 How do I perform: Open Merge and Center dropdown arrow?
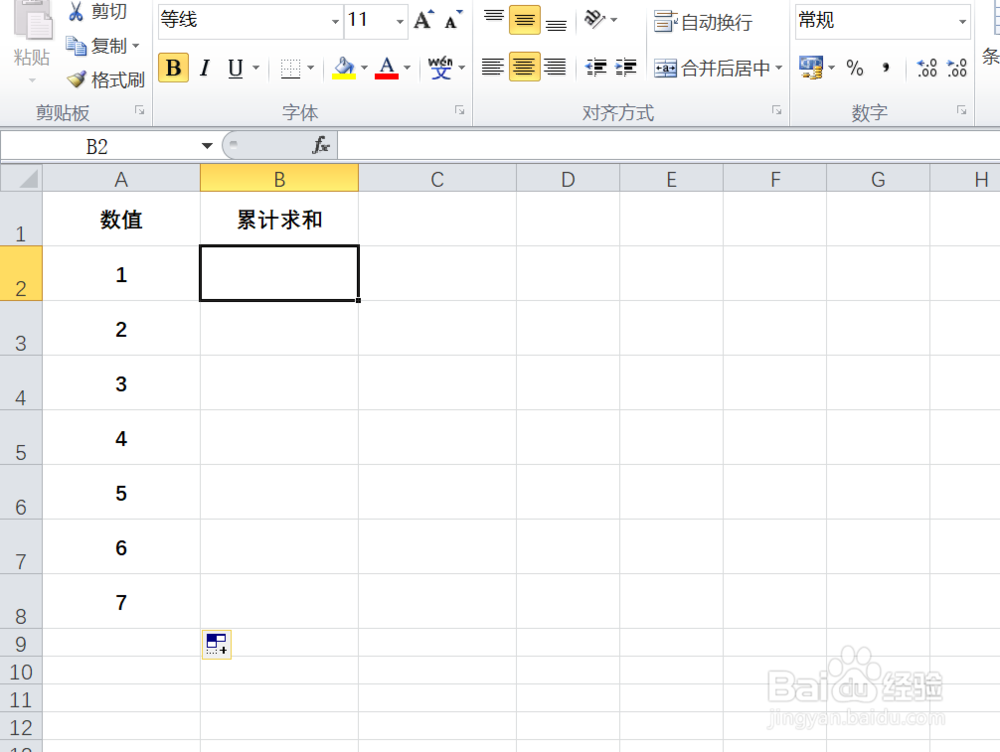(779, 68)
